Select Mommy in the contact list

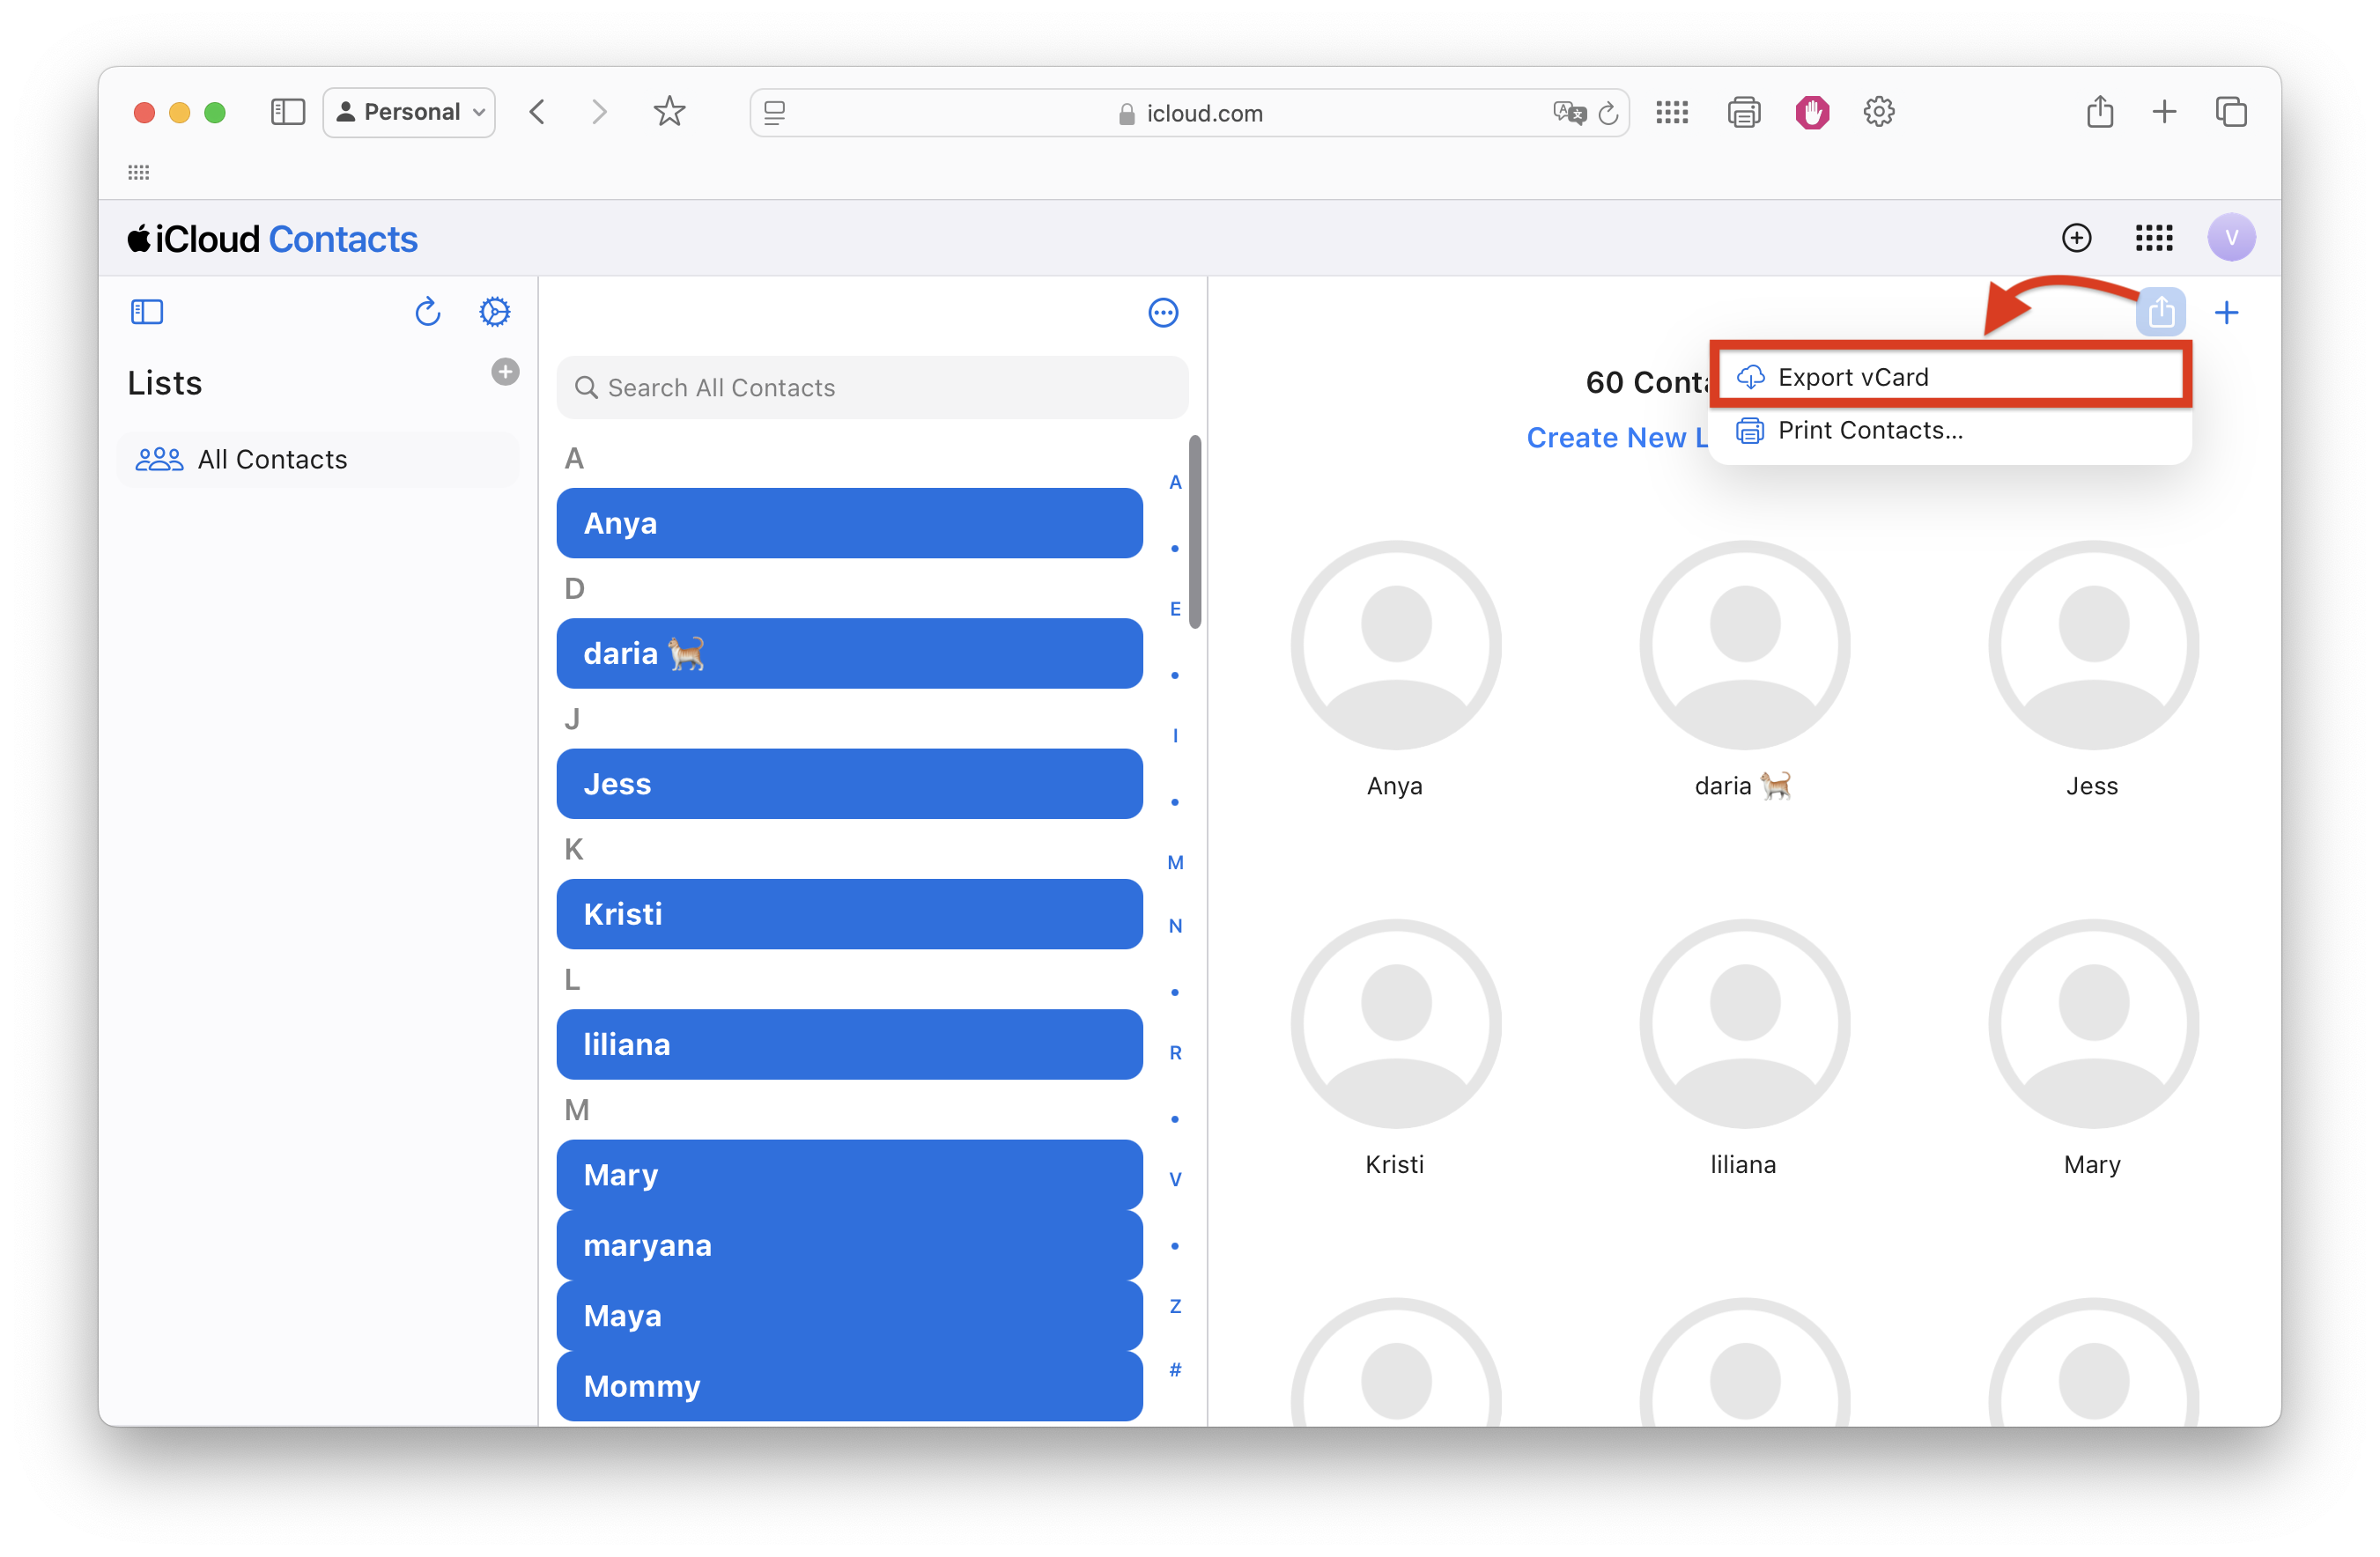[849, 1386]
